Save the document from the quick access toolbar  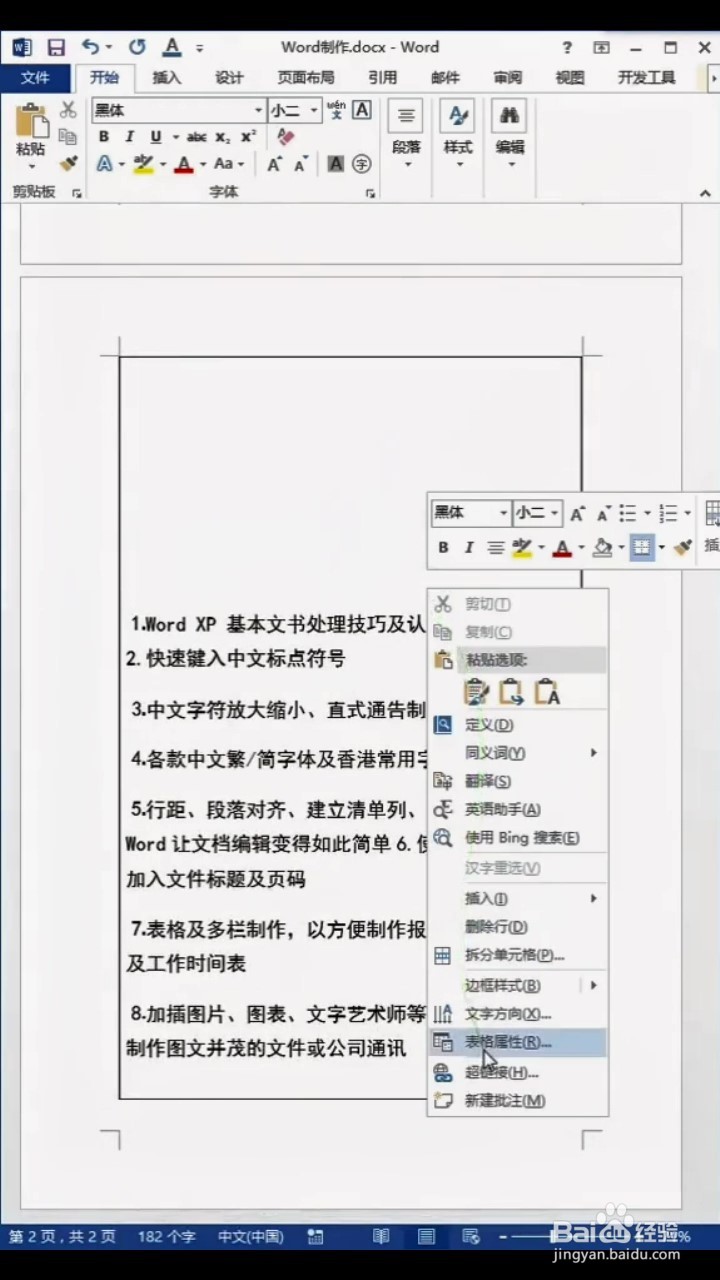[56, 47]
